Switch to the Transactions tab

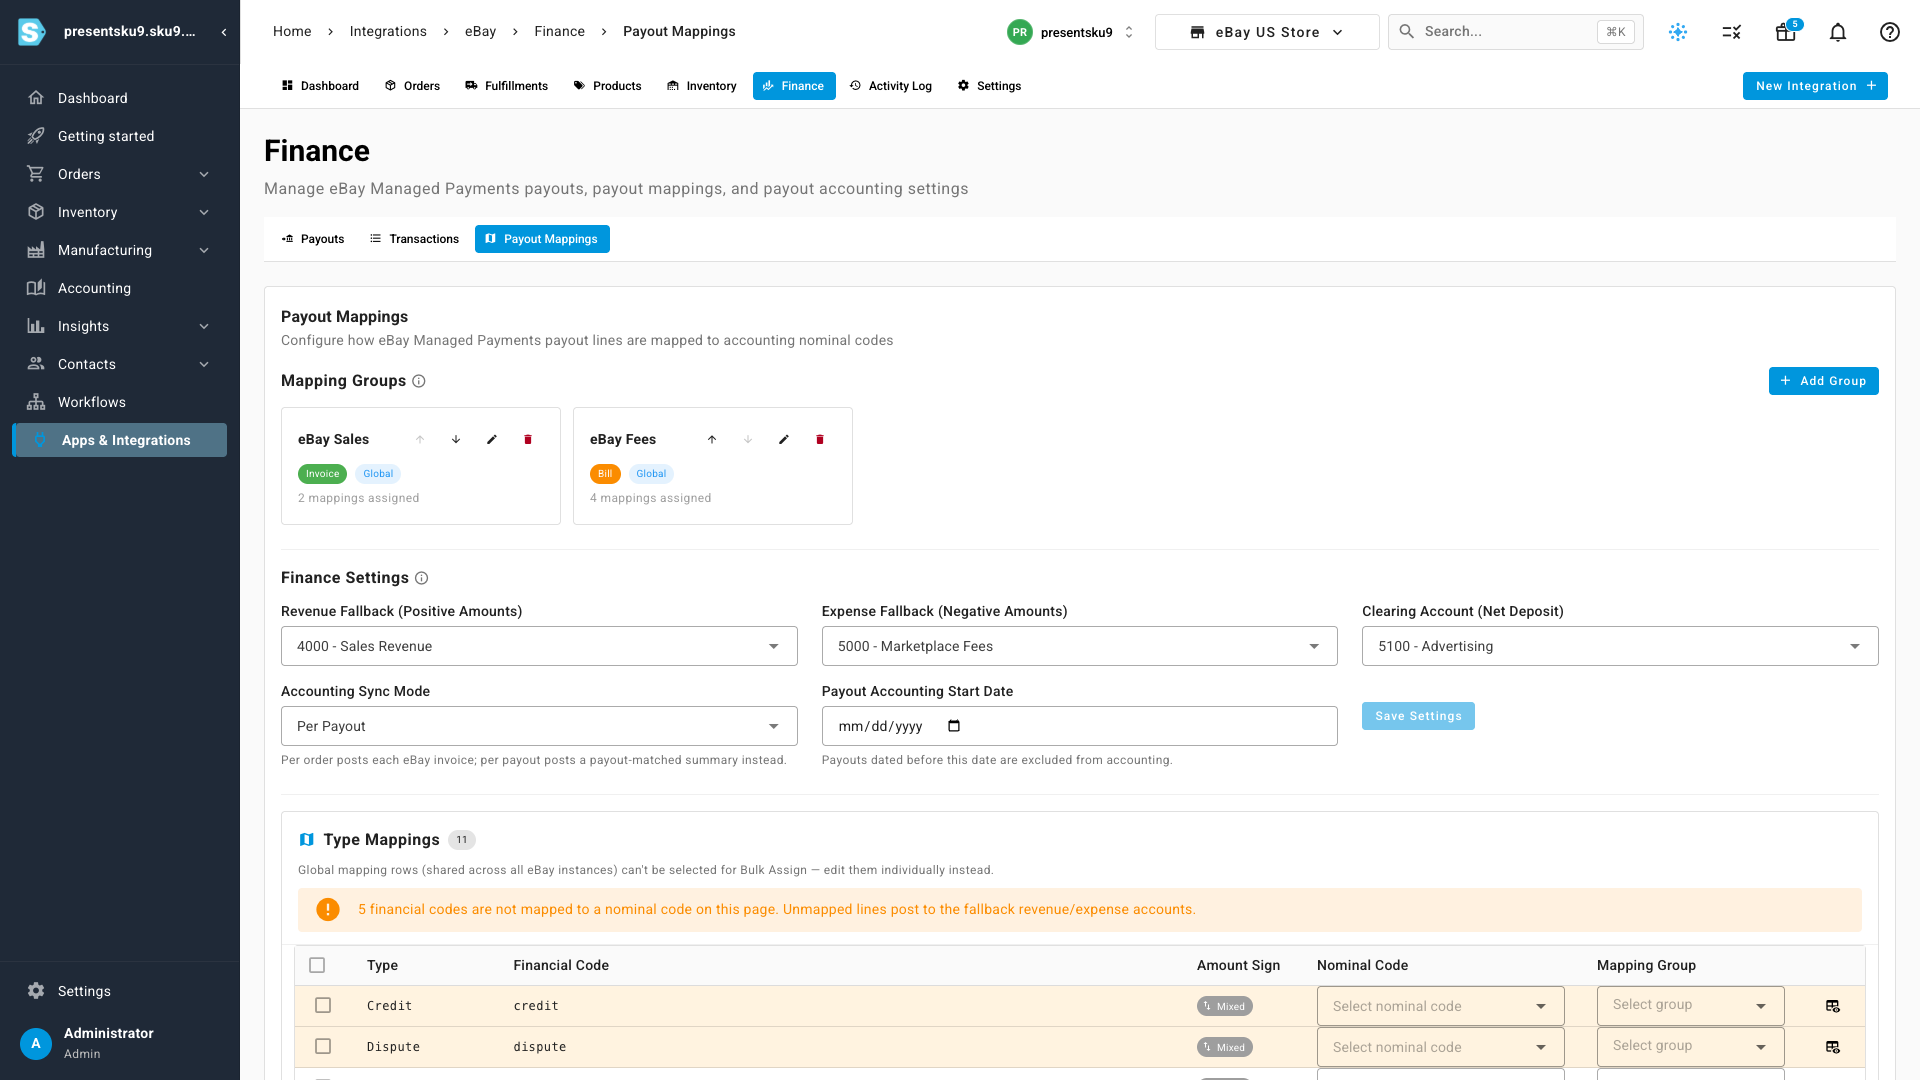point(414,239)
